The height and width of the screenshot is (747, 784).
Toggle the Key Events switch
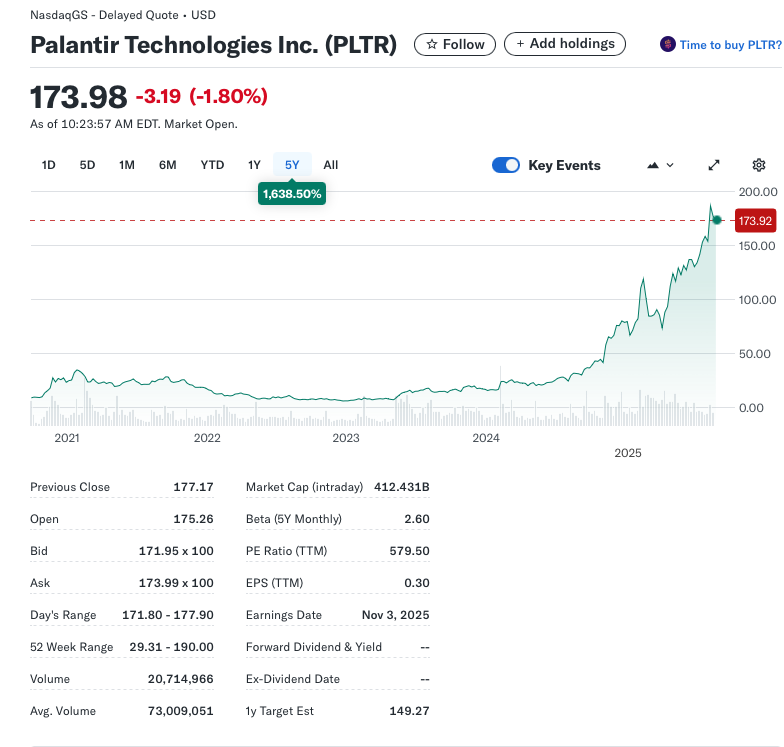[x=506, y=165]
